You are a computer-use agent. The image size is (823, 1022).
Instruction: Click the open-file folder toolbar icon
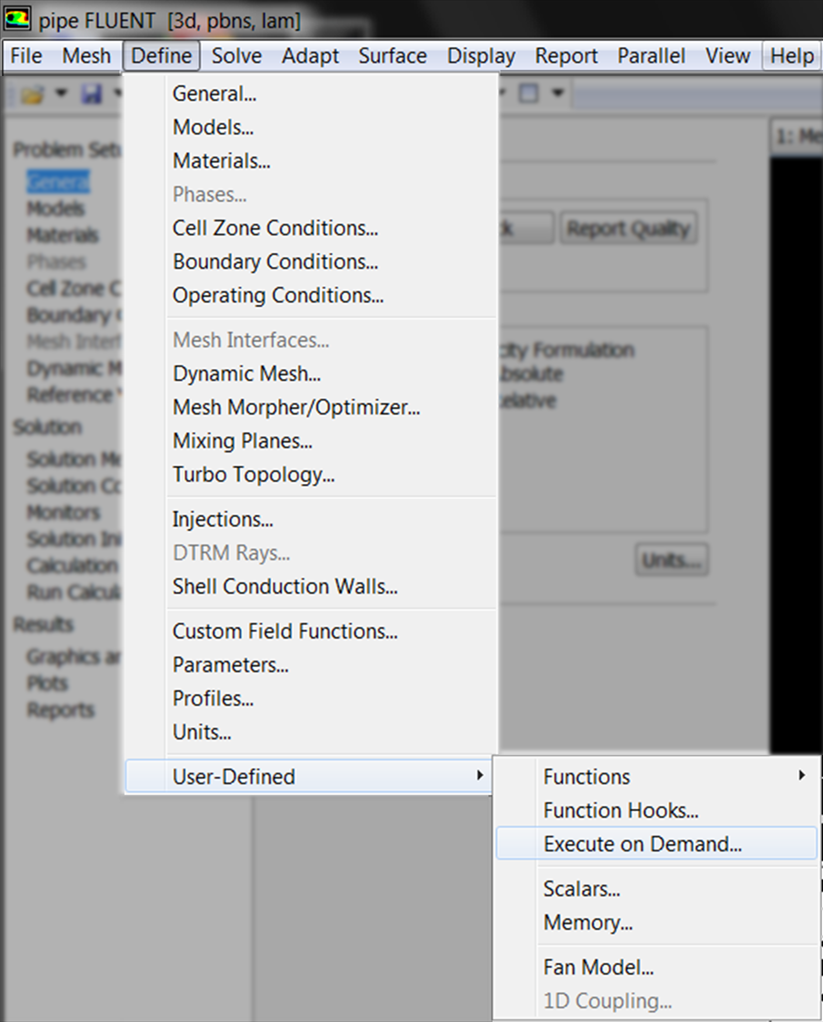pos(33,95)
